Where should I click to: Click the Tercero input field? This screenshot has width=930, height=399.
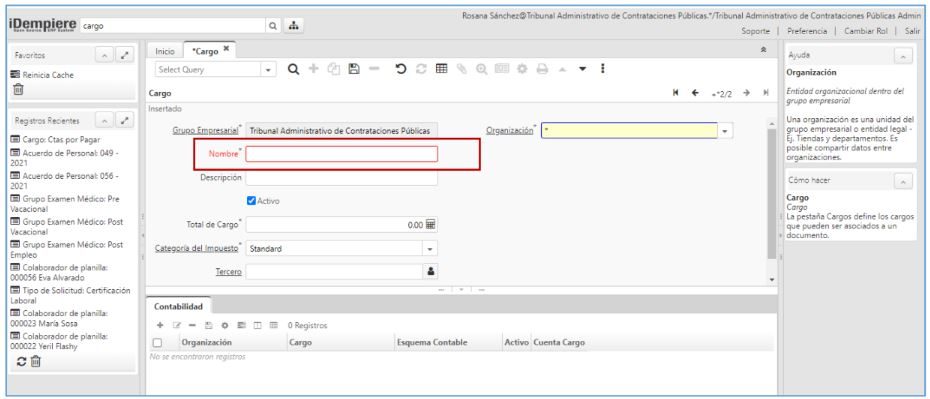click(335, 272)
